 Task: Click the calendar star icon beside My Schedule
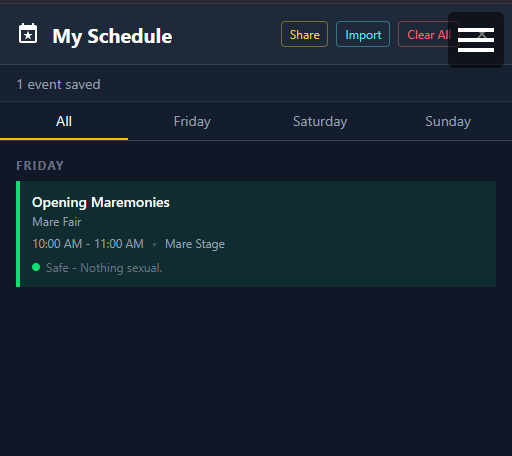point(28,33)
